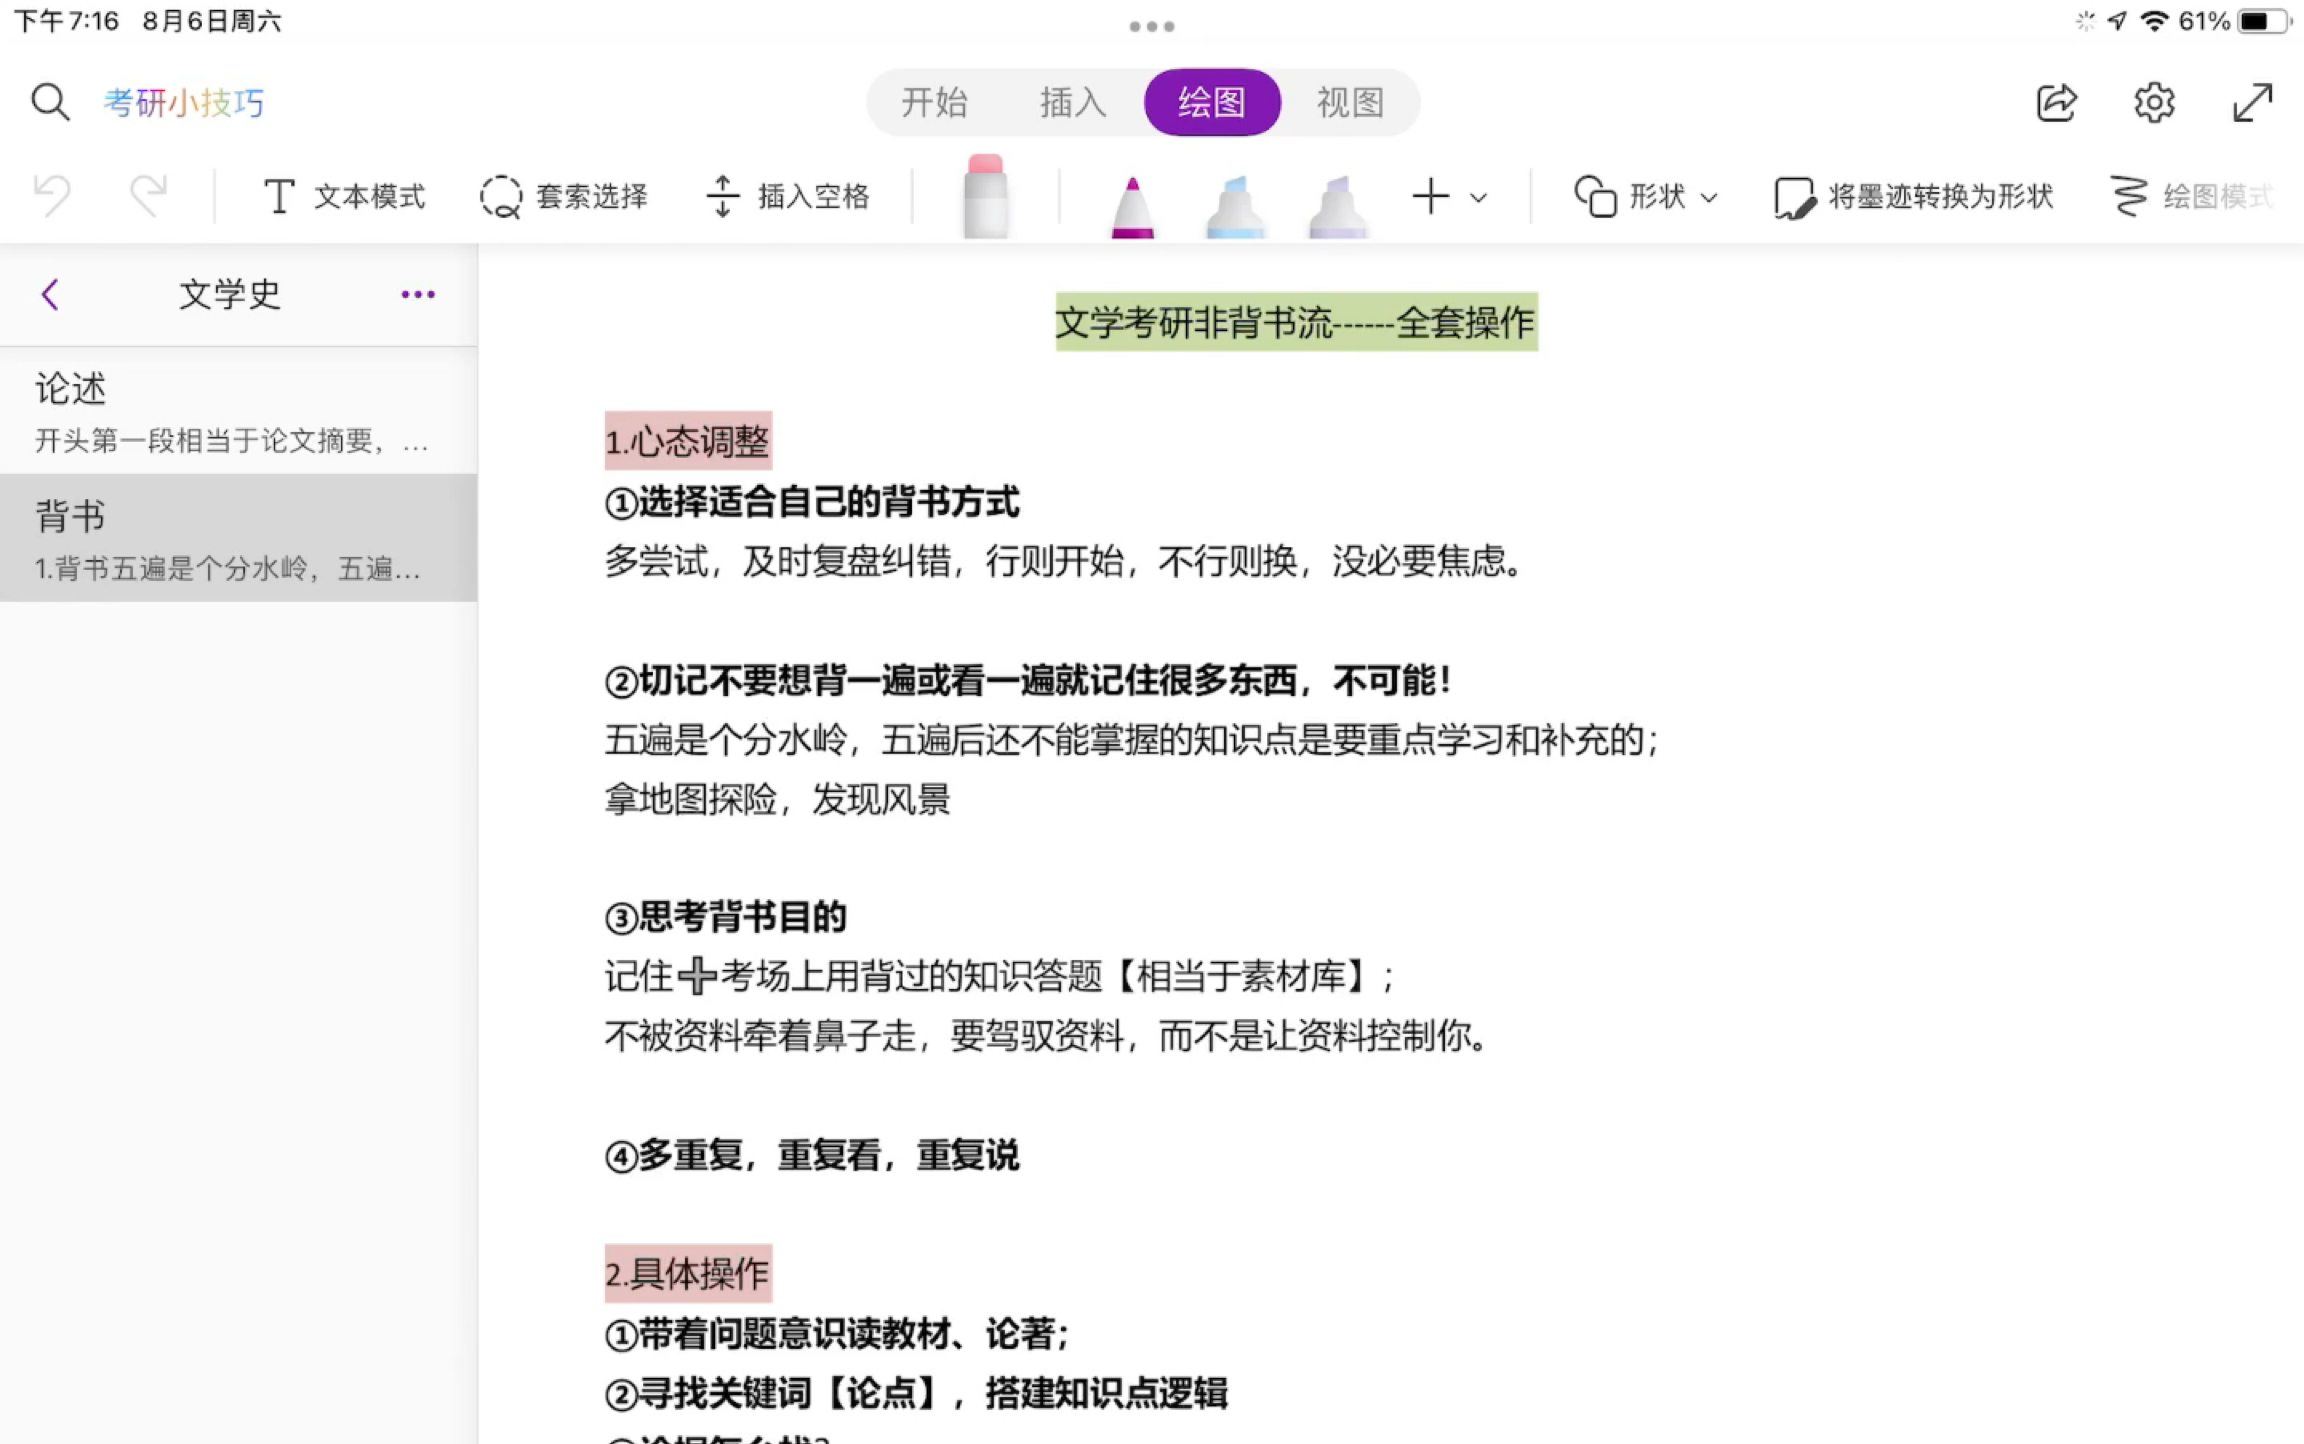Toggle 将墨迹转换为形状 ink to shape
The width and height of the screenshot is (2304, 1444).
1913,196
